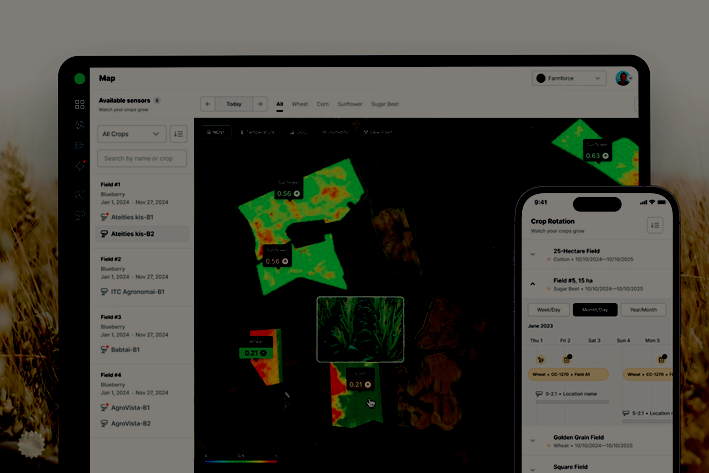Open the user profile avatar
Viewport: 709px width, 473px height.
tap(623, 78)
